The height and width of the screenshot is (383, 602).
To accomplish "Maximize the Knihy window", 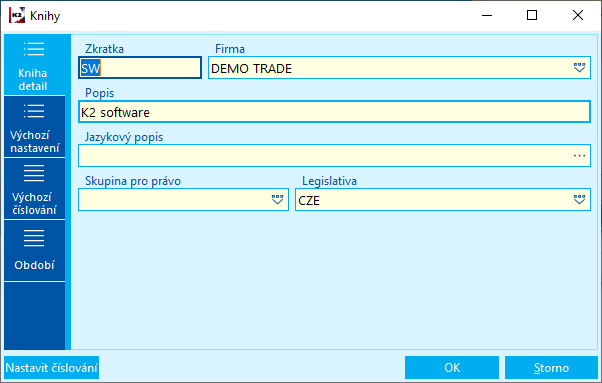I will point(532,15).
